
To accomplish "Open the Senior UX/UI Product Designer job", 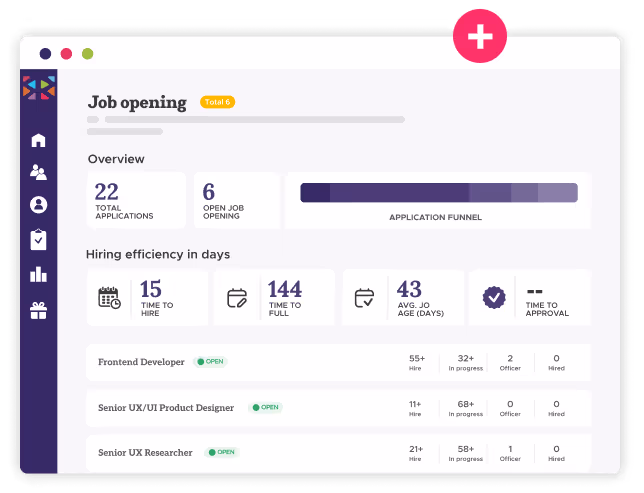I will [x=339, y=408].
